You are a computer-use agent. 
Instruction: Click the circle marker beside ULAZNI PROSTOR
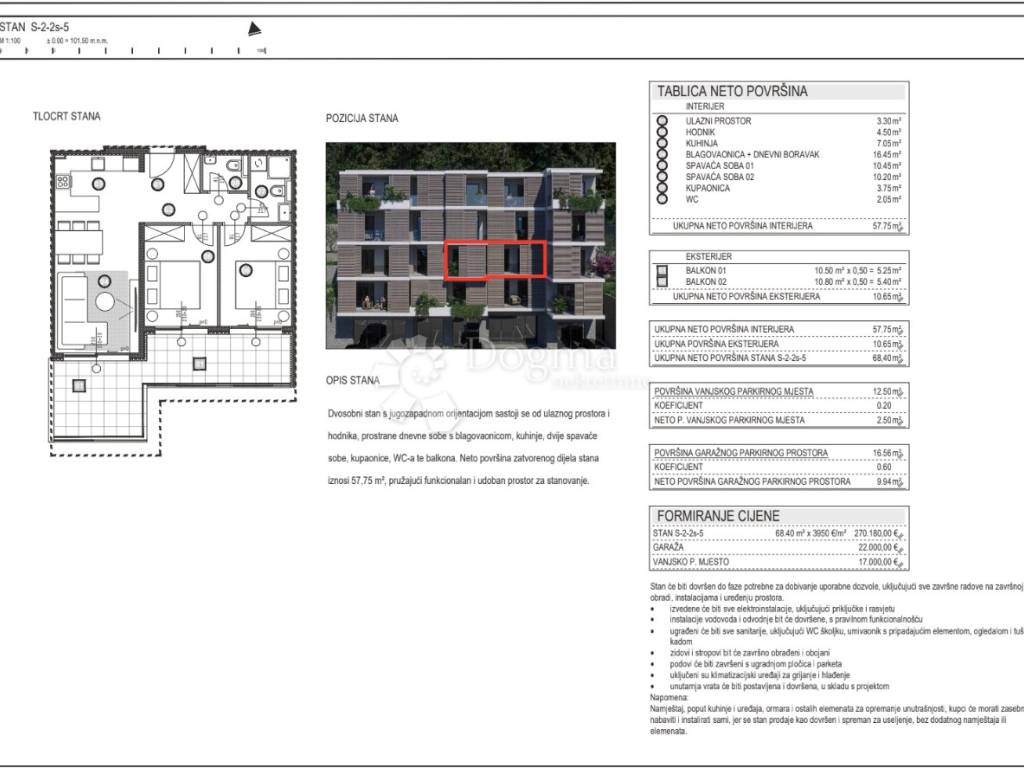tap(661, 120)
